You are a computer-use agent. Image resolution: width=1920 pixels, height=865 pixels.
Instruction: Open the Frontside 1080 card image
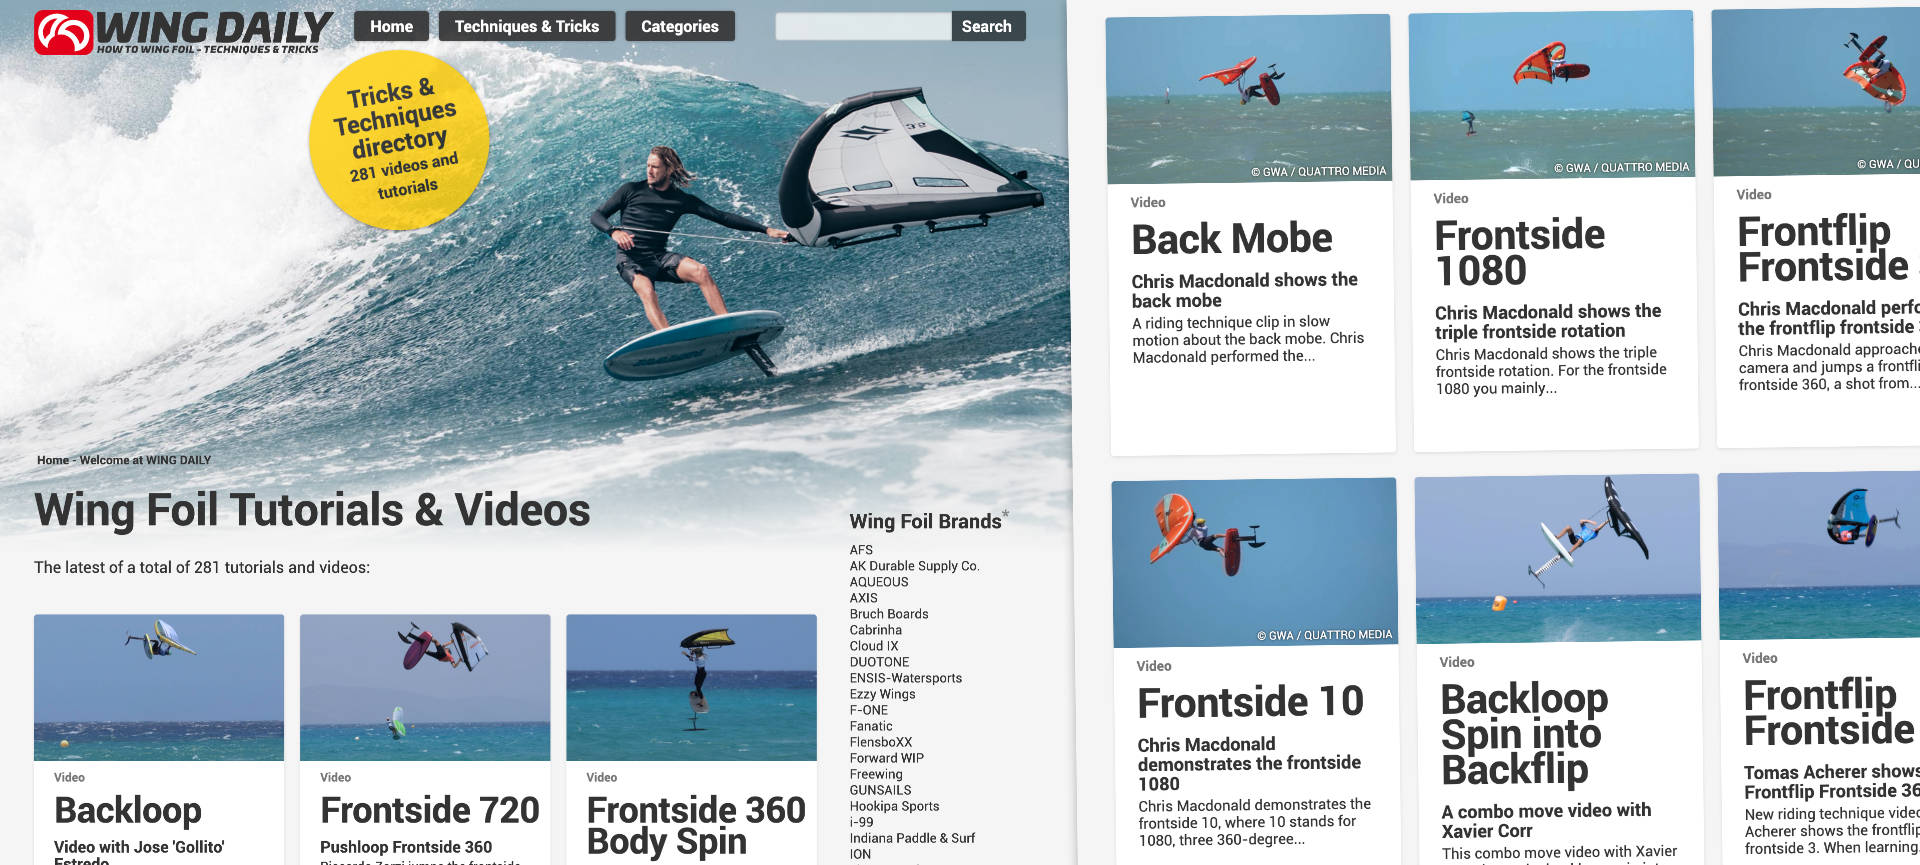pyautogui.click(x=1551, y=96)
